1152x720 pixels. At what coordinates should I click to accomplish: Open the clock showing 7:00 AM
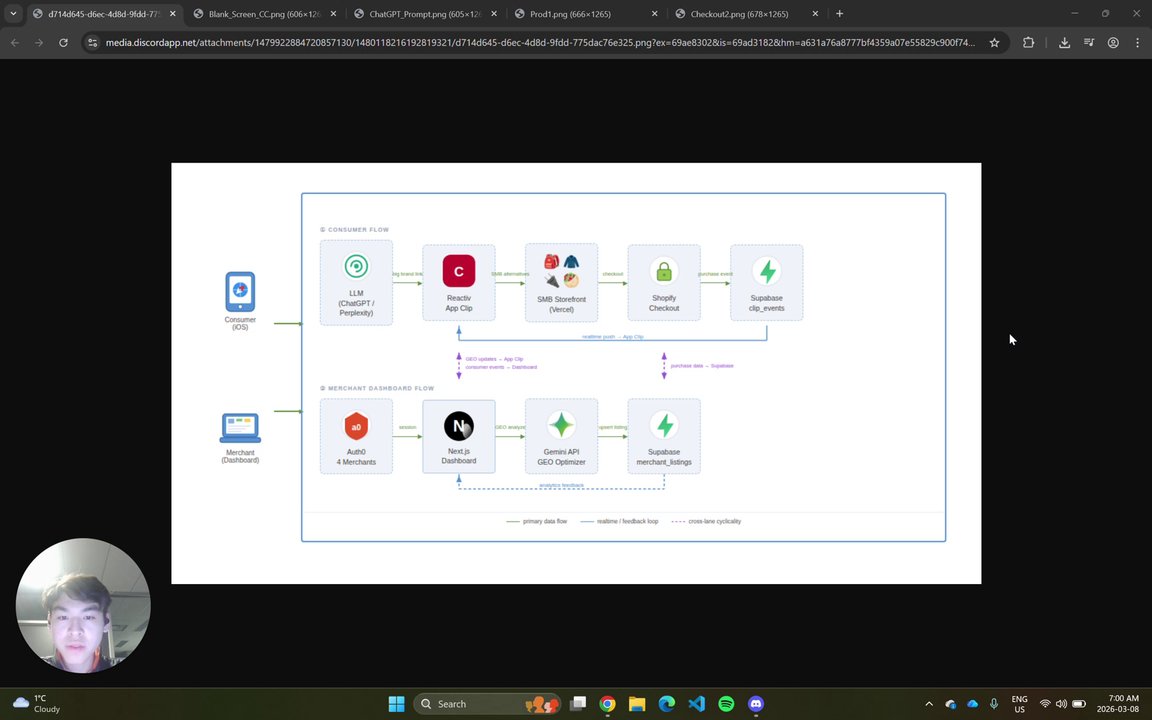1118,704
